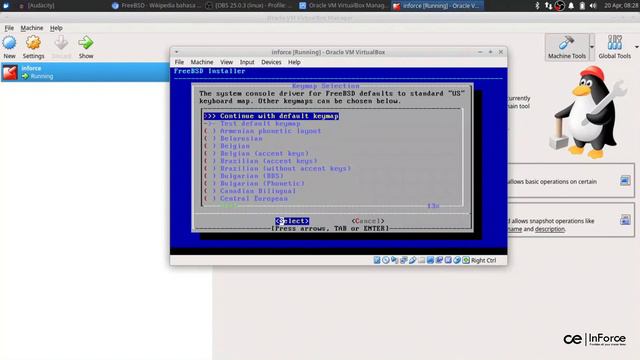Click audio icon in VM status bar
Viewport: 640px width, 360px height.
(x=395, y=260)
